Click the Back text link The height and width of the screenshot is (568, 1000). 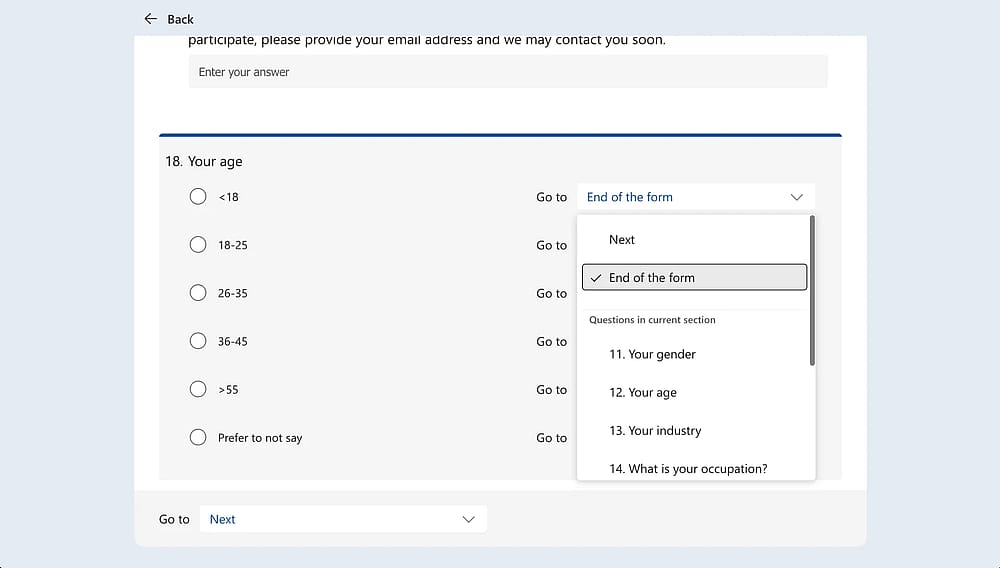[x=180, y=19]
